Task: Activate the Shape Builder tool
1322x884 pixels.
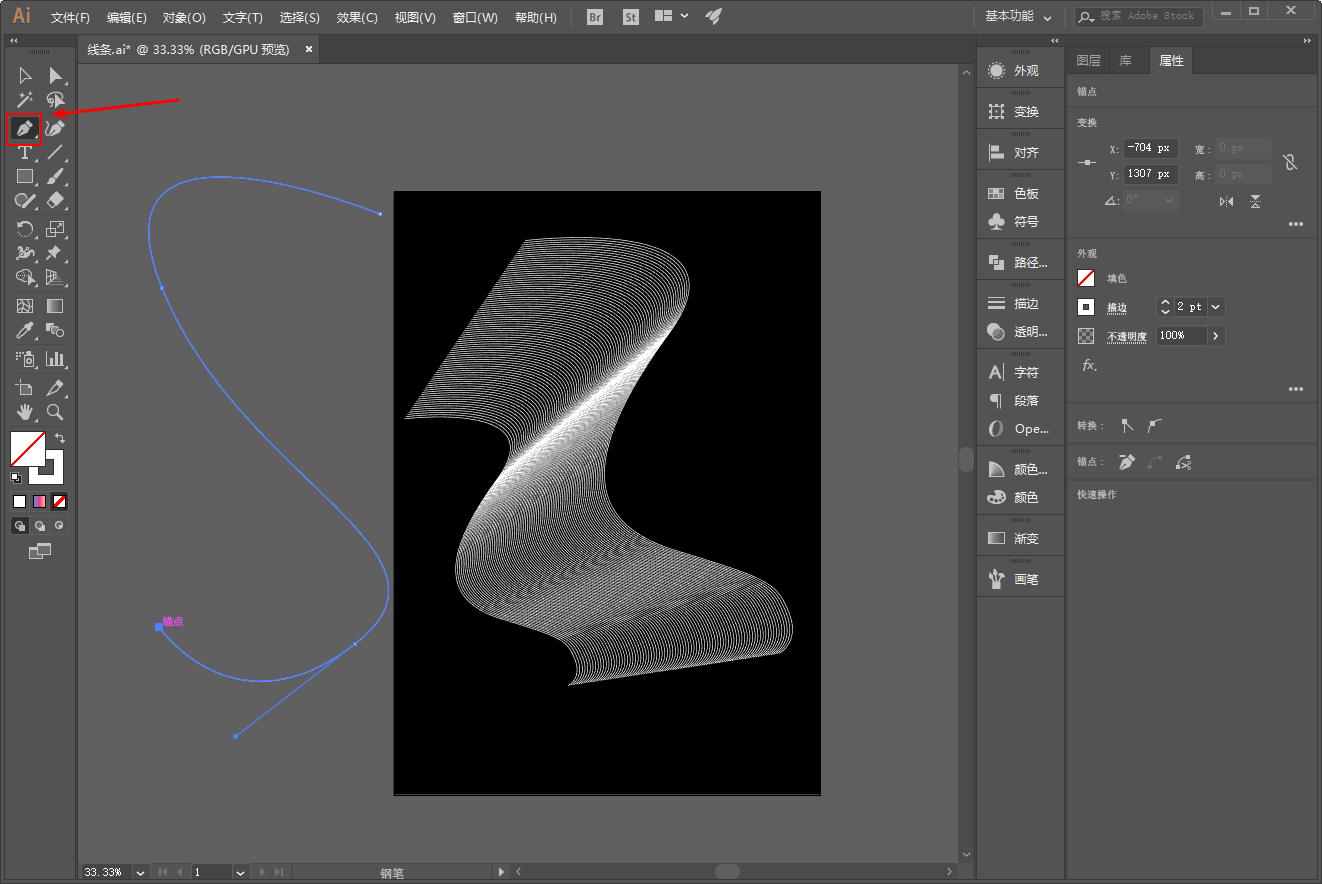Action: click(x=25, y=277)
